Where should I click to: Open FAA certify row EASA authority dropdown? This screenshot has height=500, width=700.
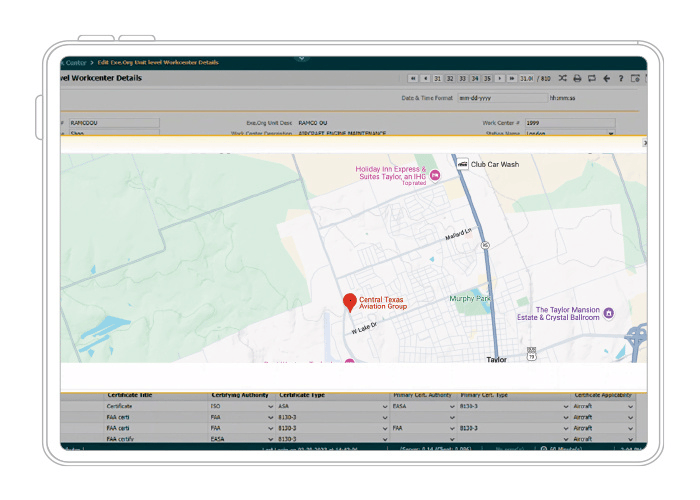[270, 439]
